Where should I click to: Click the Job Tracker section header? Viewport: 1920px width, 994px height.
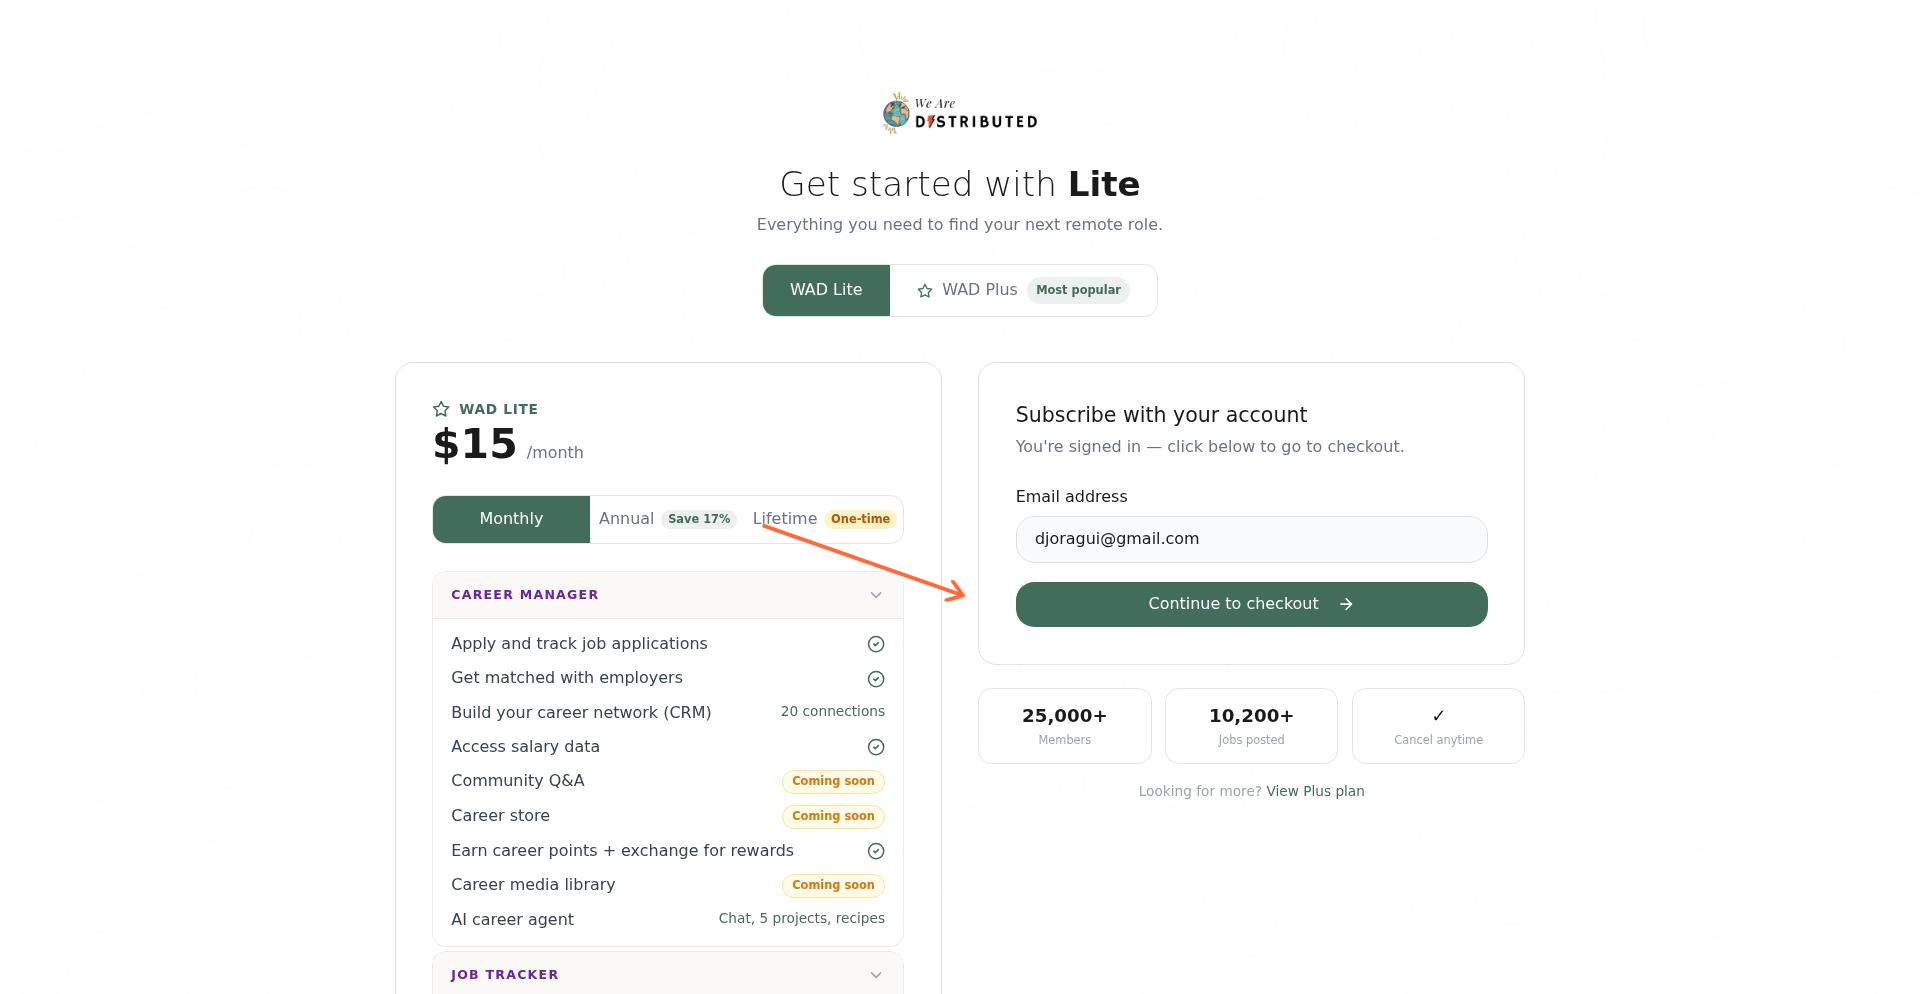click(x=668, y=973)
